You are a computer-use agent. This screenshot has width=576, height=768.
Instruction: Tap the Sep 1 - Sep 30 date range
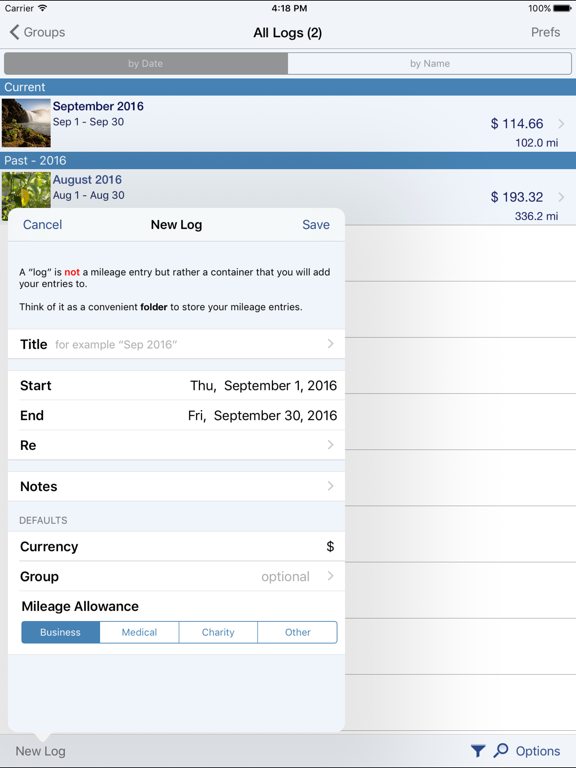89,122
